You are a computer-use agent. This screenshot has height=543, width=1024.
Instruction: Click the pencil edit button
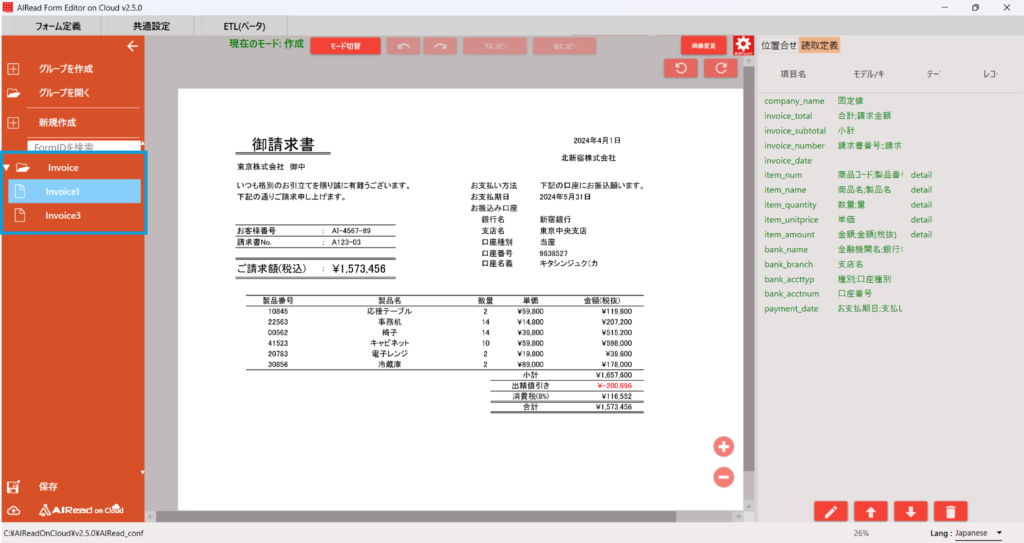[x=831, y=512]
